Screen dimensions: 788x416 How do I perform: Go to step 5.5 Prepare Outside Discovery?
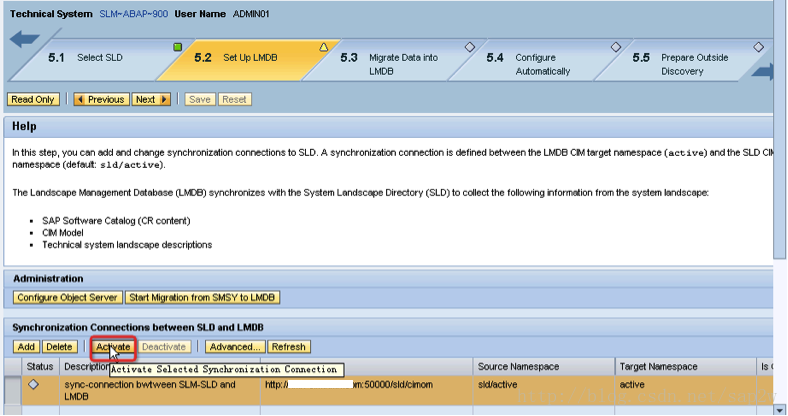694,64
